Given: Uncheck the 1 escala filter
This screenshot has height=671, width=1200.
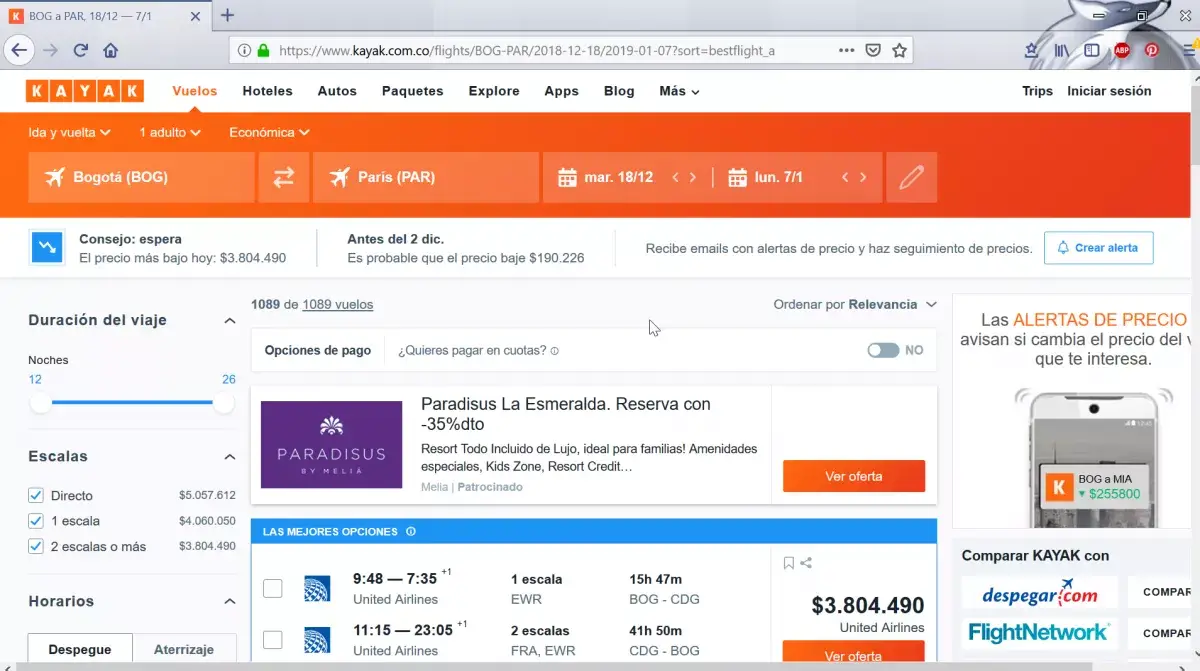Looking at the screenshot, I should pyautogui.click(x=36, y=521).
